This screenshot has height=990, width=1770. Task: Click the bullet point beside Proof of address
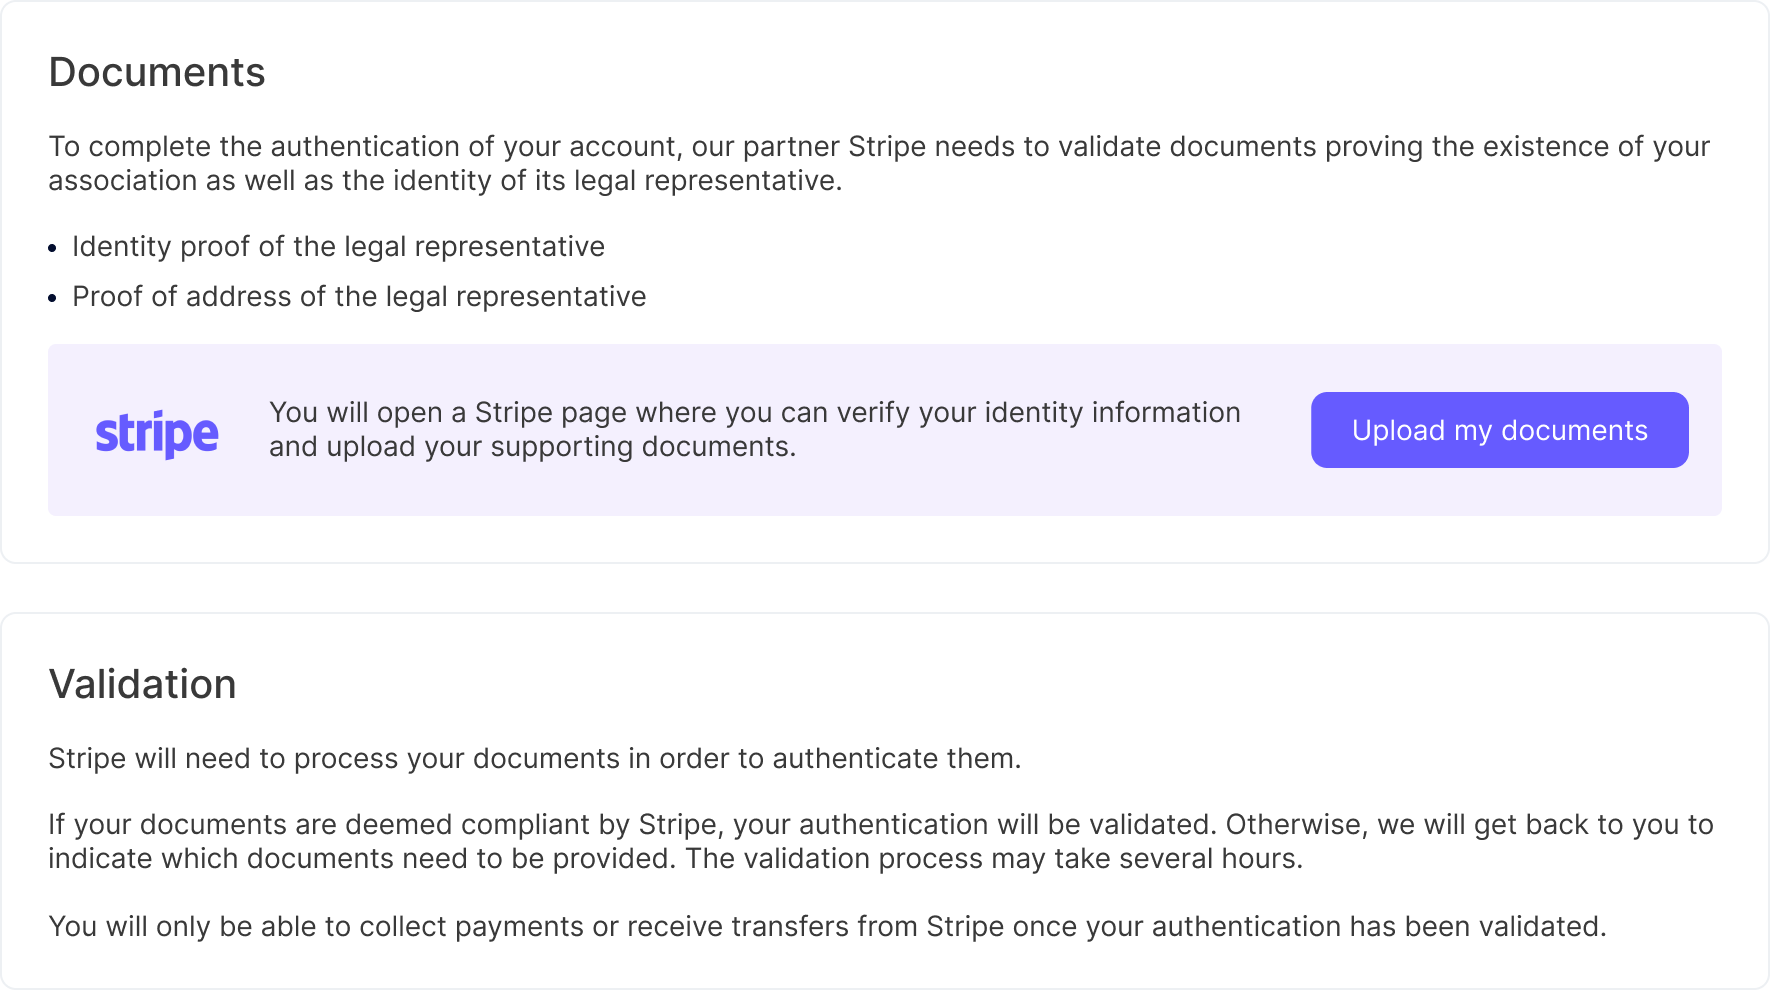[x=53, y=298]
